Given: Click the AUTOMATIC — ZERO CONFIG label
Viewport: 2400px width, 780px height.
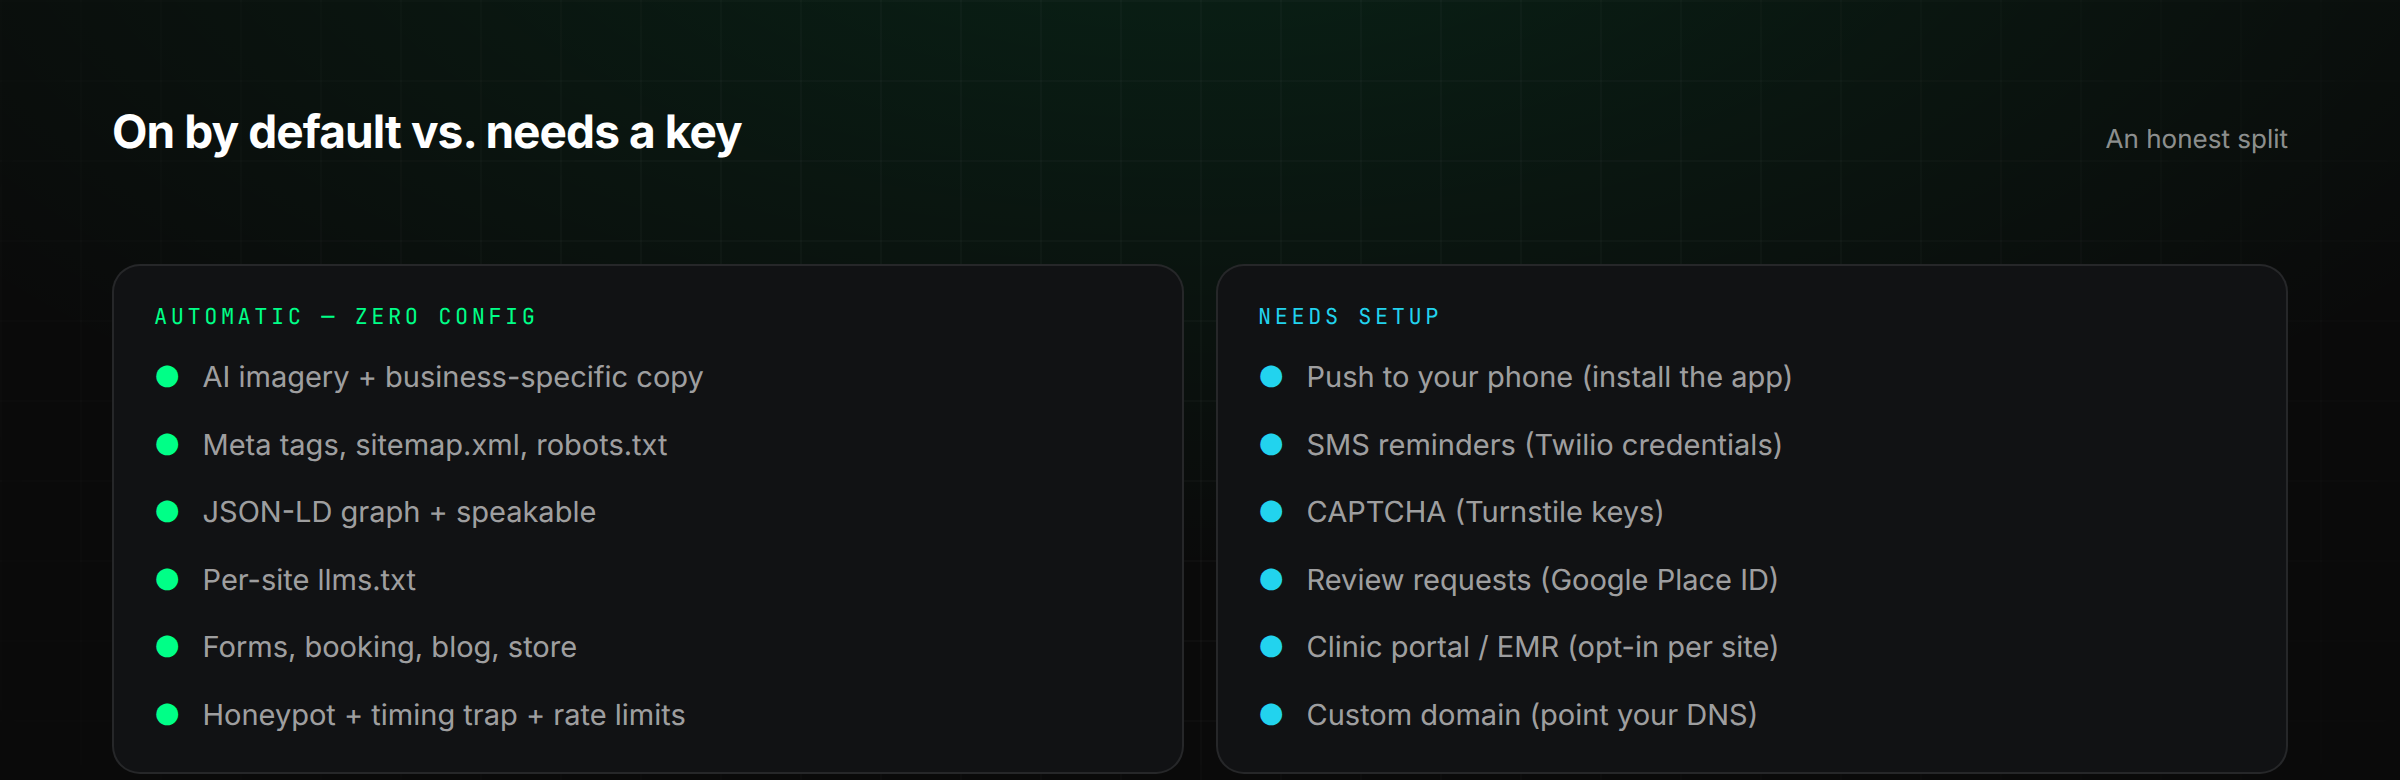Looking at the screenshot, I should (x=346, y=317).
